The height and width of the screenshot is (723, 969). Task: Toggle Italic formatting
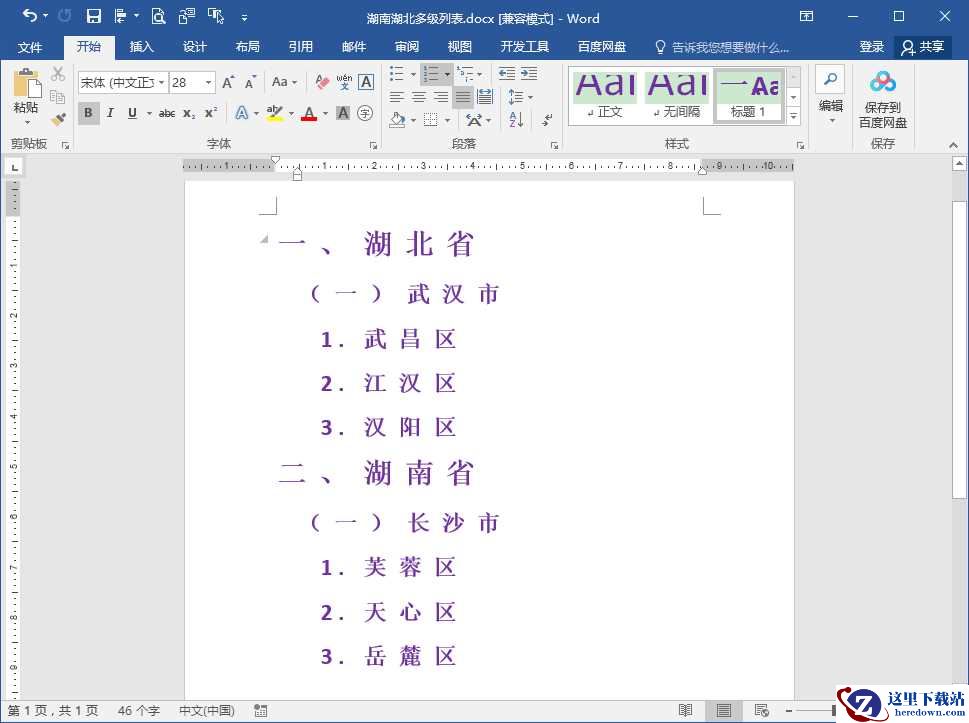pos(110,113)
